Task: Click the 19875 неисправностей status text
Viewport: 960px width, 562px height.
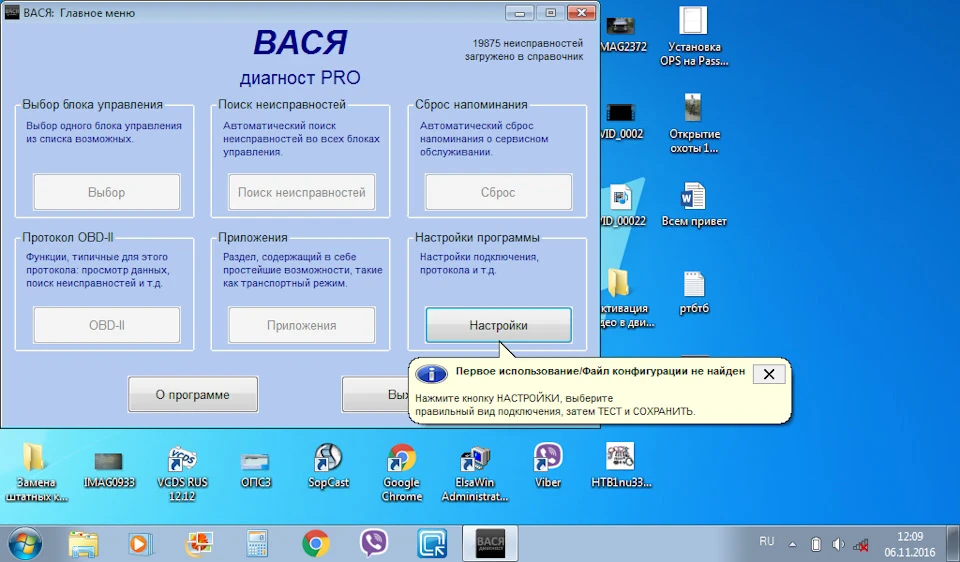Action: 524,50
